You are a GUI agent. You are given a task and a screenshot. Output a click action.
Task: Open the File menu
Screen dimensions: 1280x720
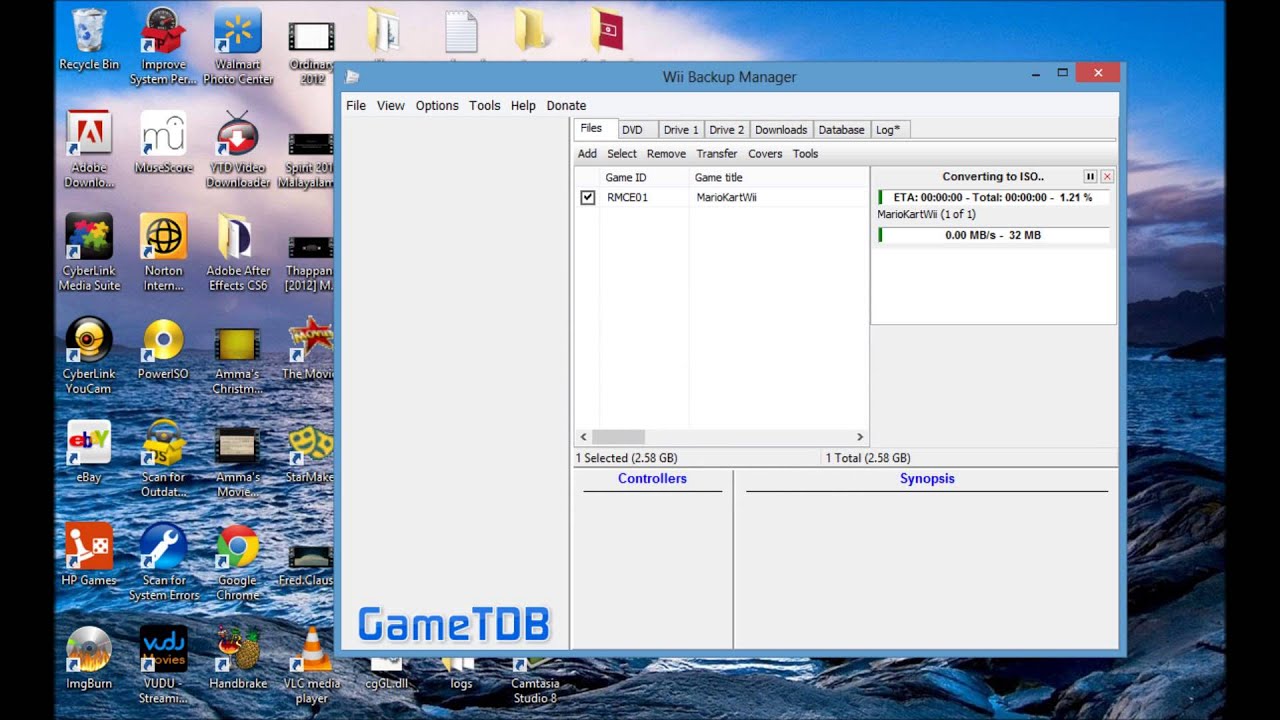356,106
